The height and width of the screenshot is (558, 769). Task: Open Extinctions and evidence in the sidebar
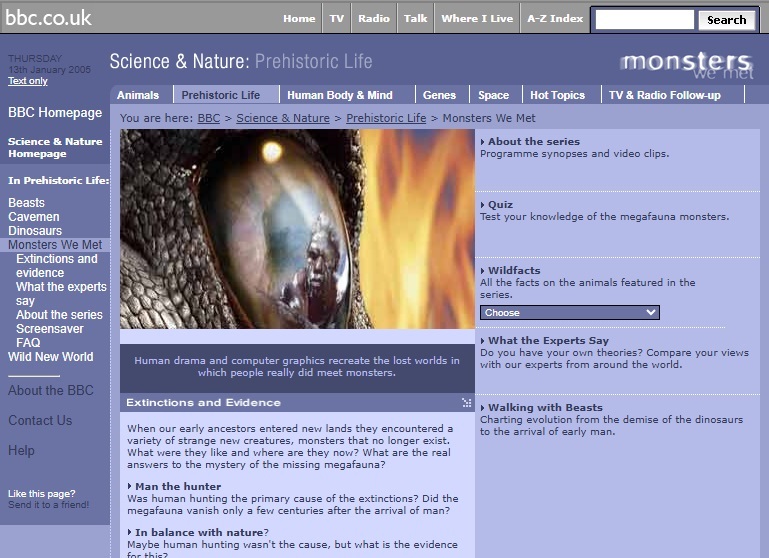click(x=56, y=266)
